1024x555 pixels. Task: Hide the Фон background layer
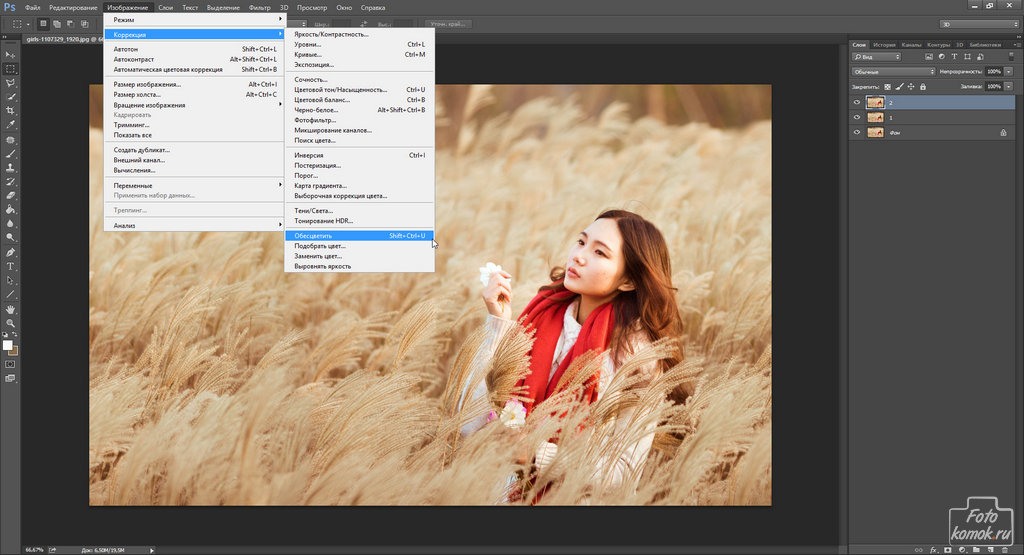pos(856,132)
